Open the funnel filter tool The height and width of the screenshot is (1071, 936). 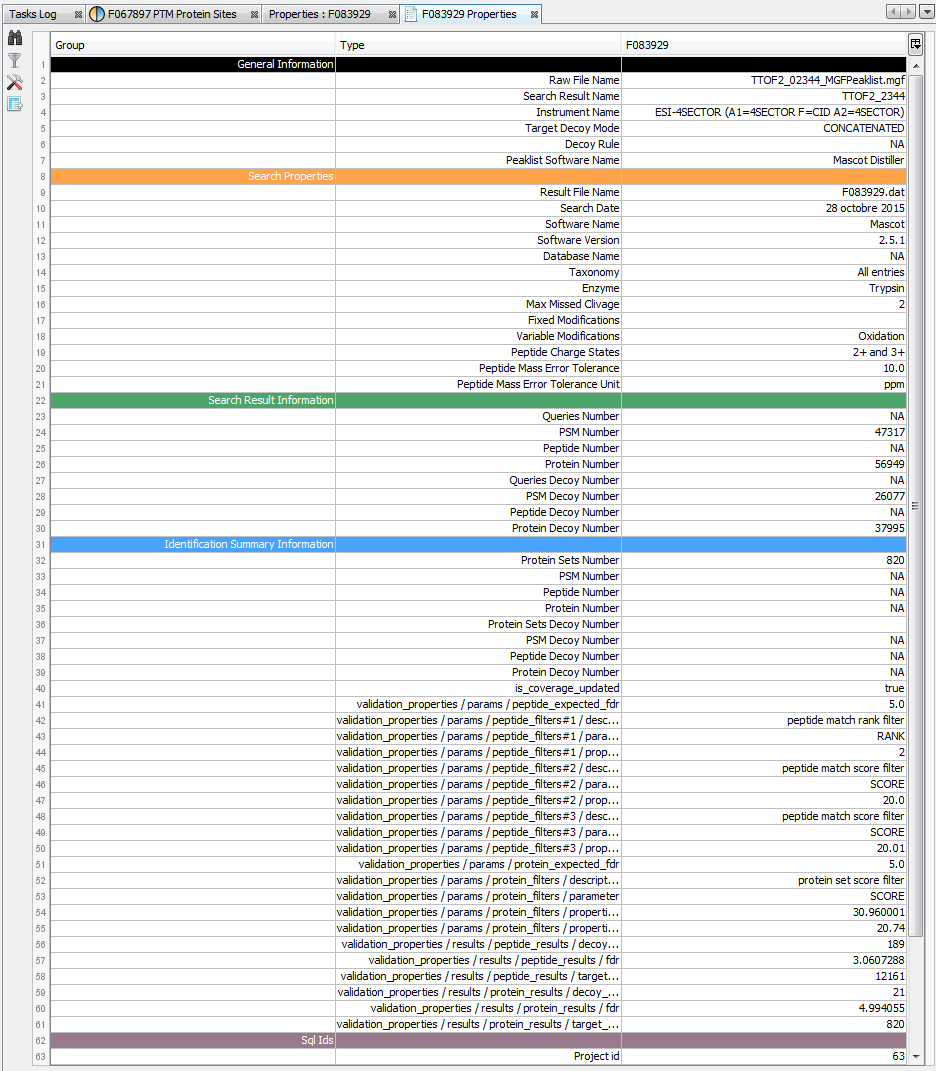pyautogui.click(x=14, y=61)
